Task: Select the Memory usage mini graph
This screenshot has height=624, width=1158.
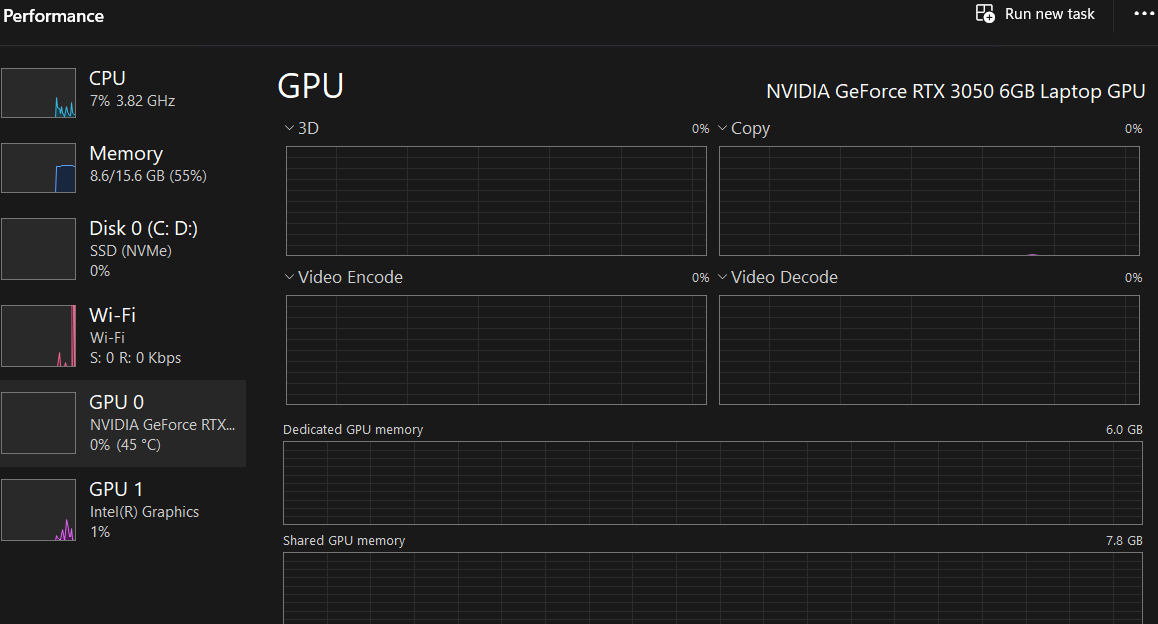Action: click(x=38, y=168)
